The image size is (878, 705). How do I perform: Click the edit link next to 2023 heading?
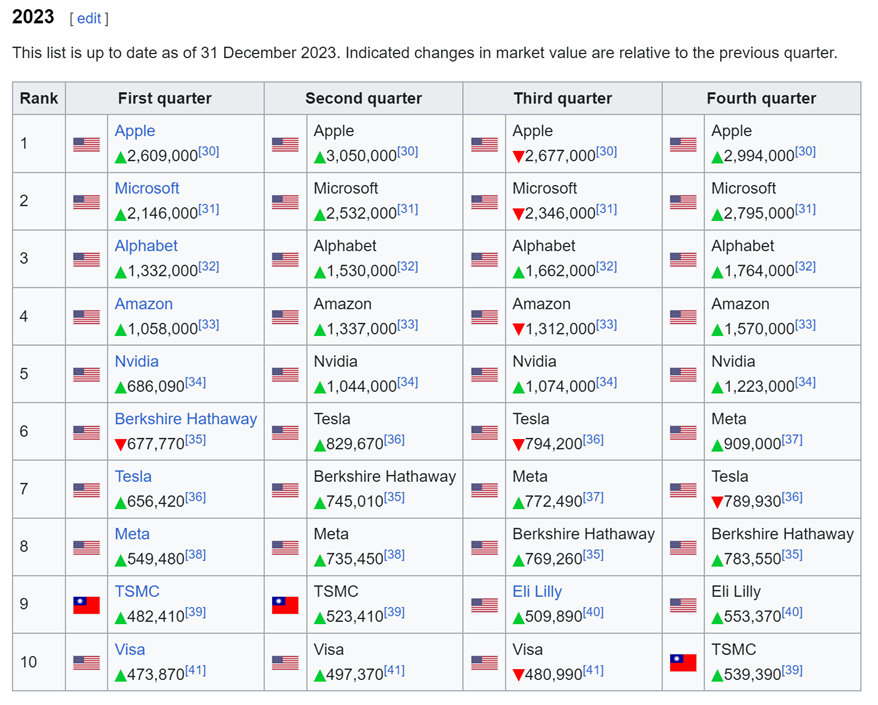pyautogui.click(x=89, y=19)
